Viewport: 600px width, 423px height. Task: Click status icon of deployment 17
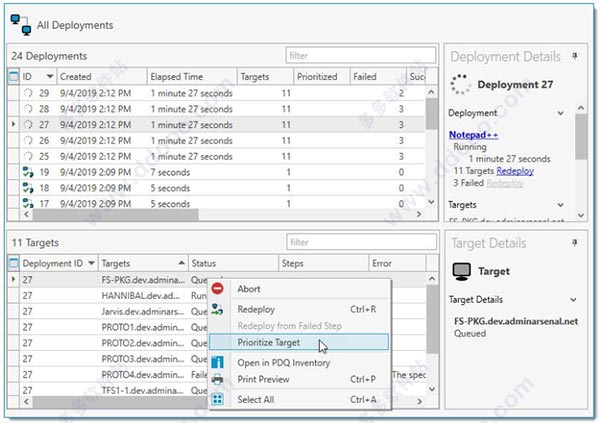click(28, 203)
